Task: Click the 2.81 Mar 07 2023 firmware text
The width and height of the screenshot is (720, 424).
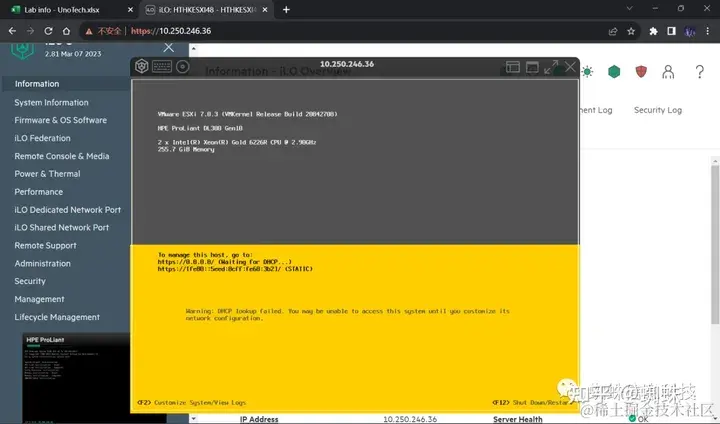Action: [73, 54]
